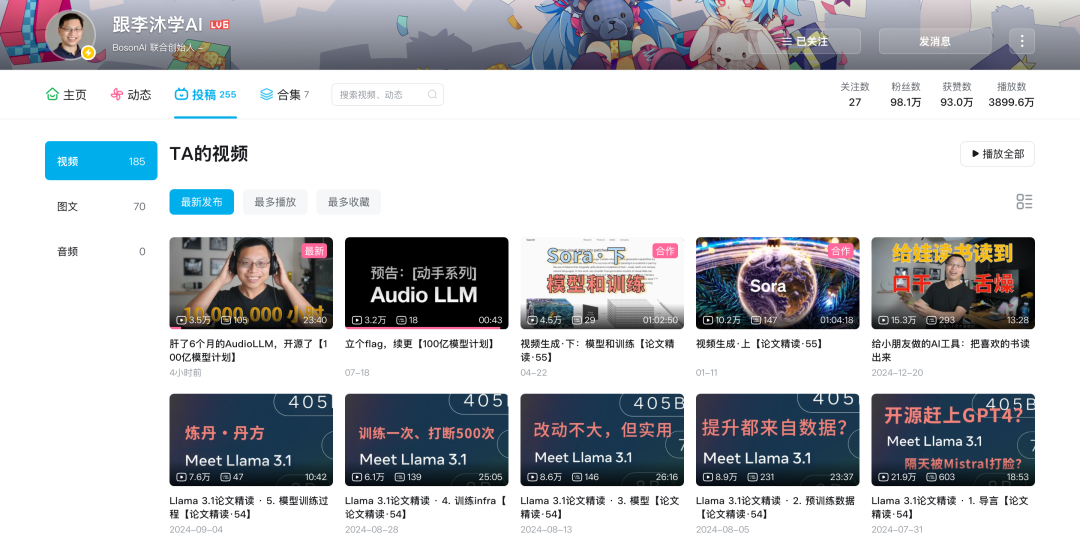Click the play count icon showing 3.5万
The image size is (1080, 536).
coord(181,320)
